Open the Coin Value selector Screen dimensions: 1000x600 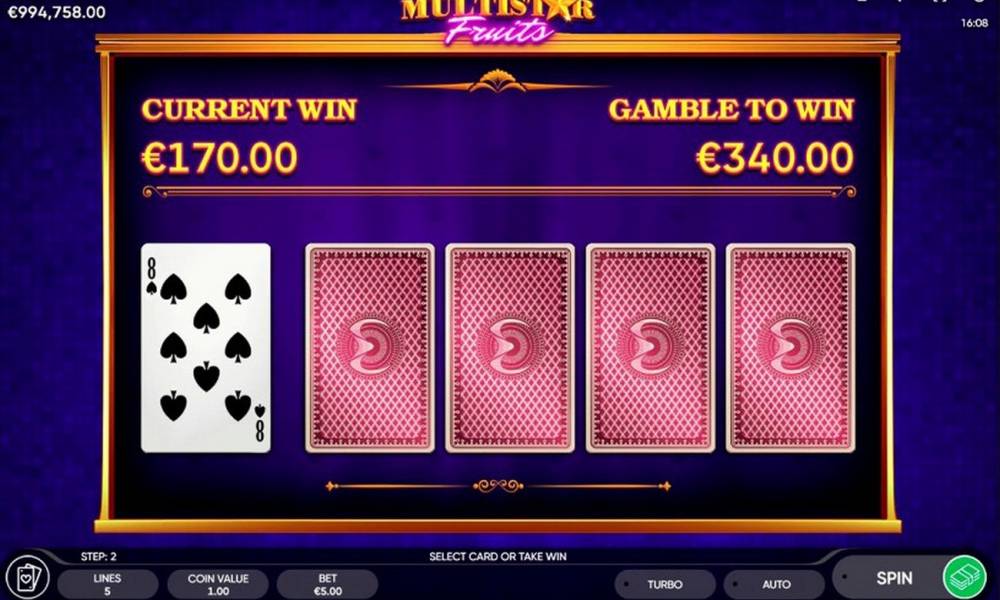(x=217, y=584)
